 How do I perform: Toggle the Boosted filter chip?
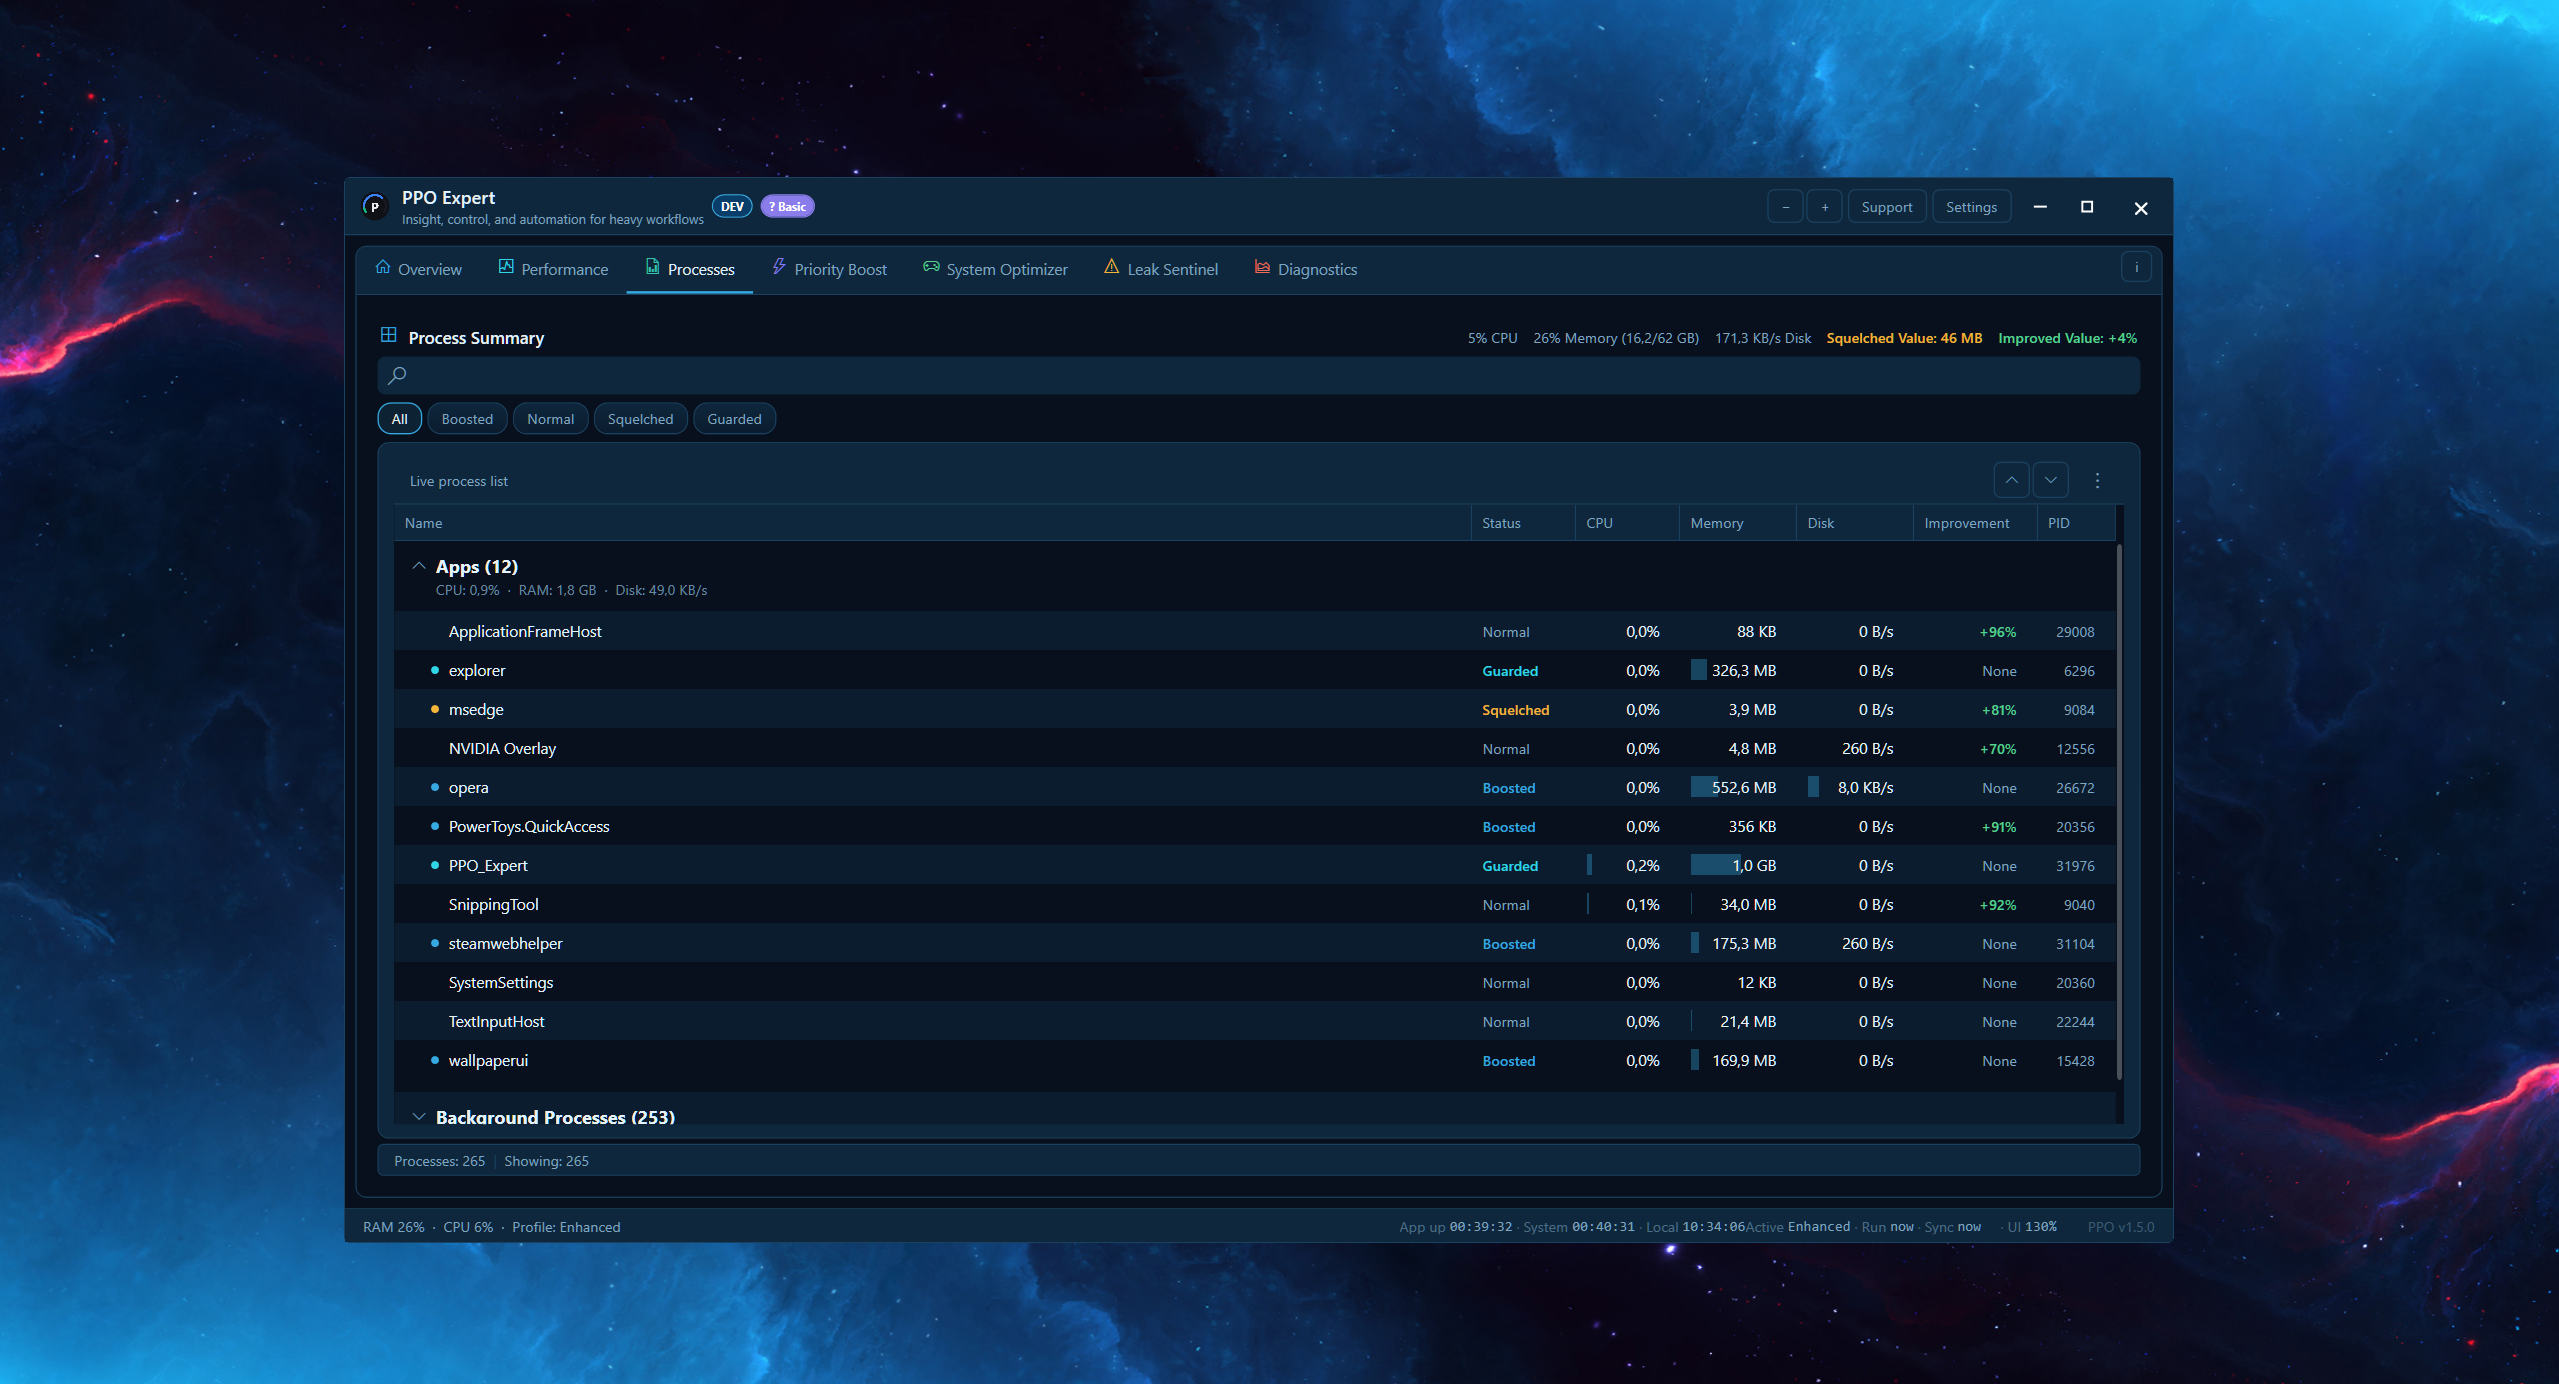point(467,419)
